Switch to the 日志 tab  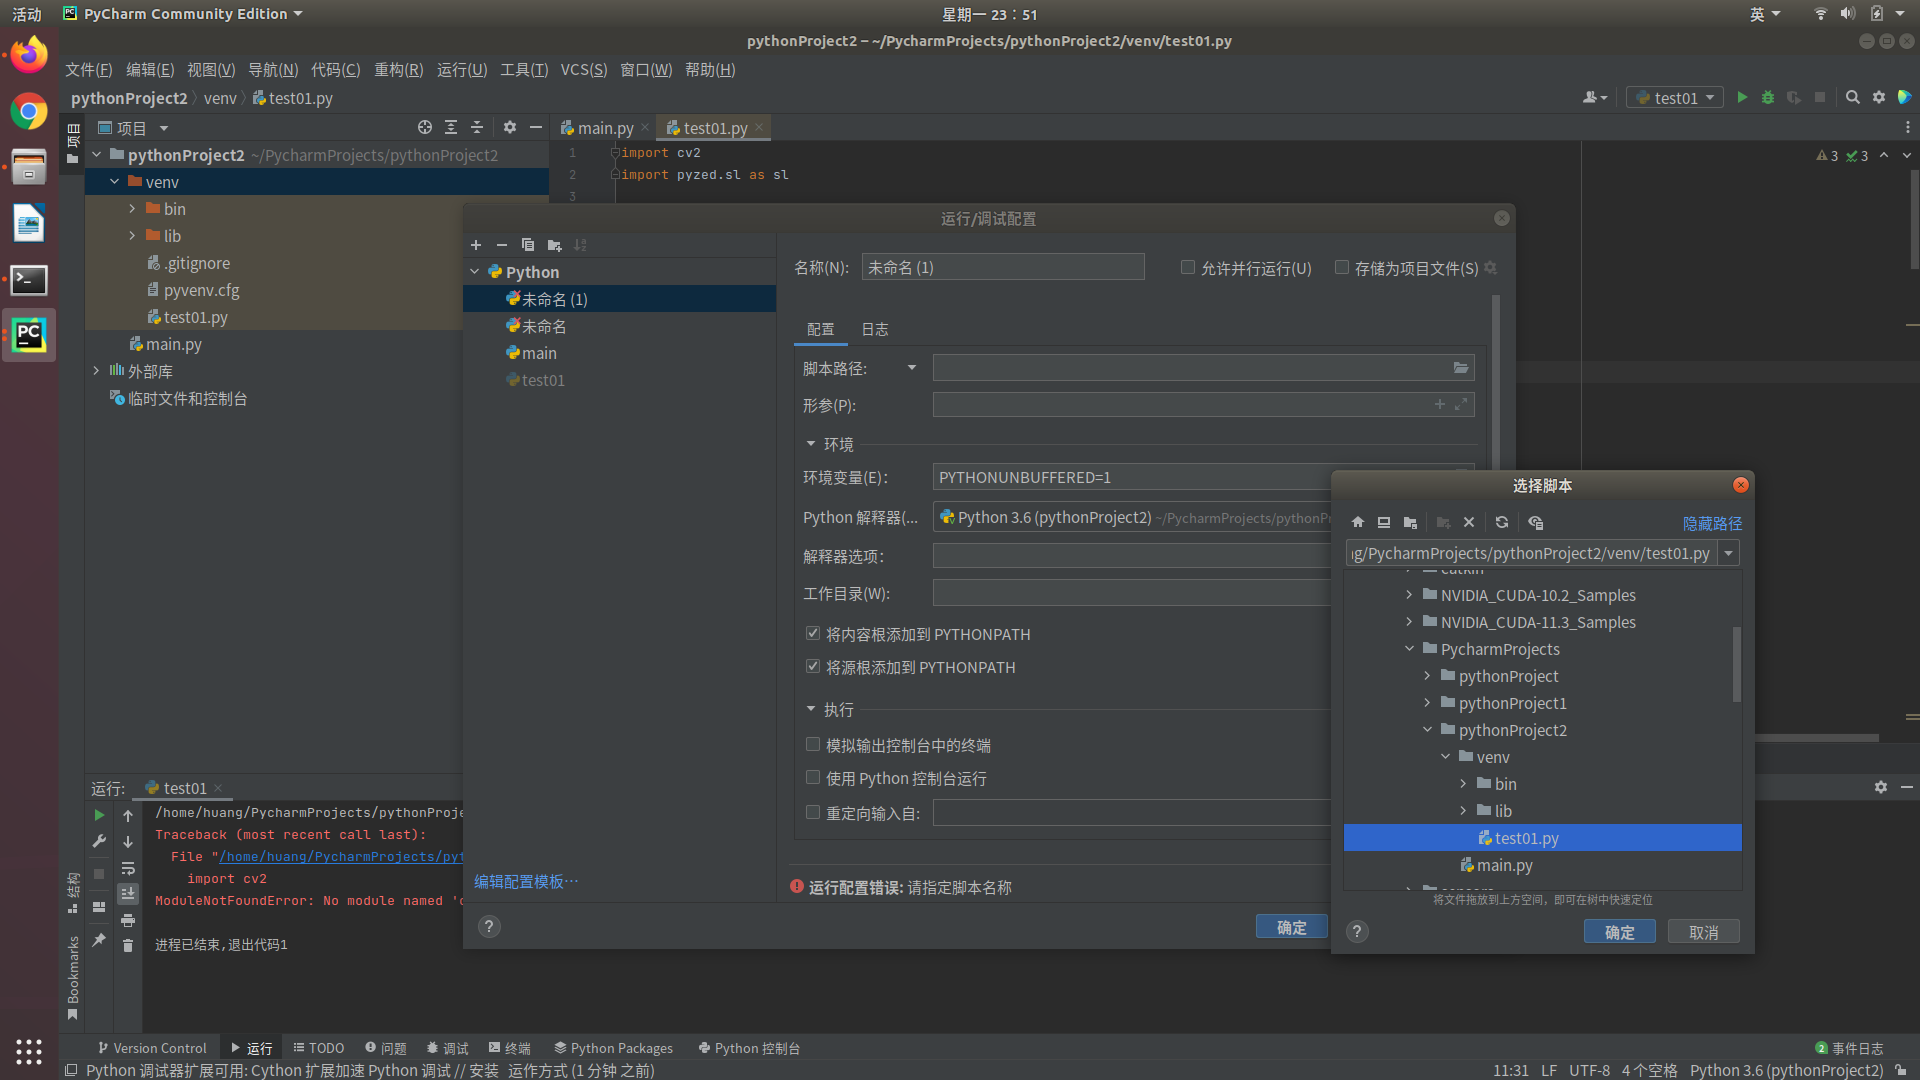[874, 328]
